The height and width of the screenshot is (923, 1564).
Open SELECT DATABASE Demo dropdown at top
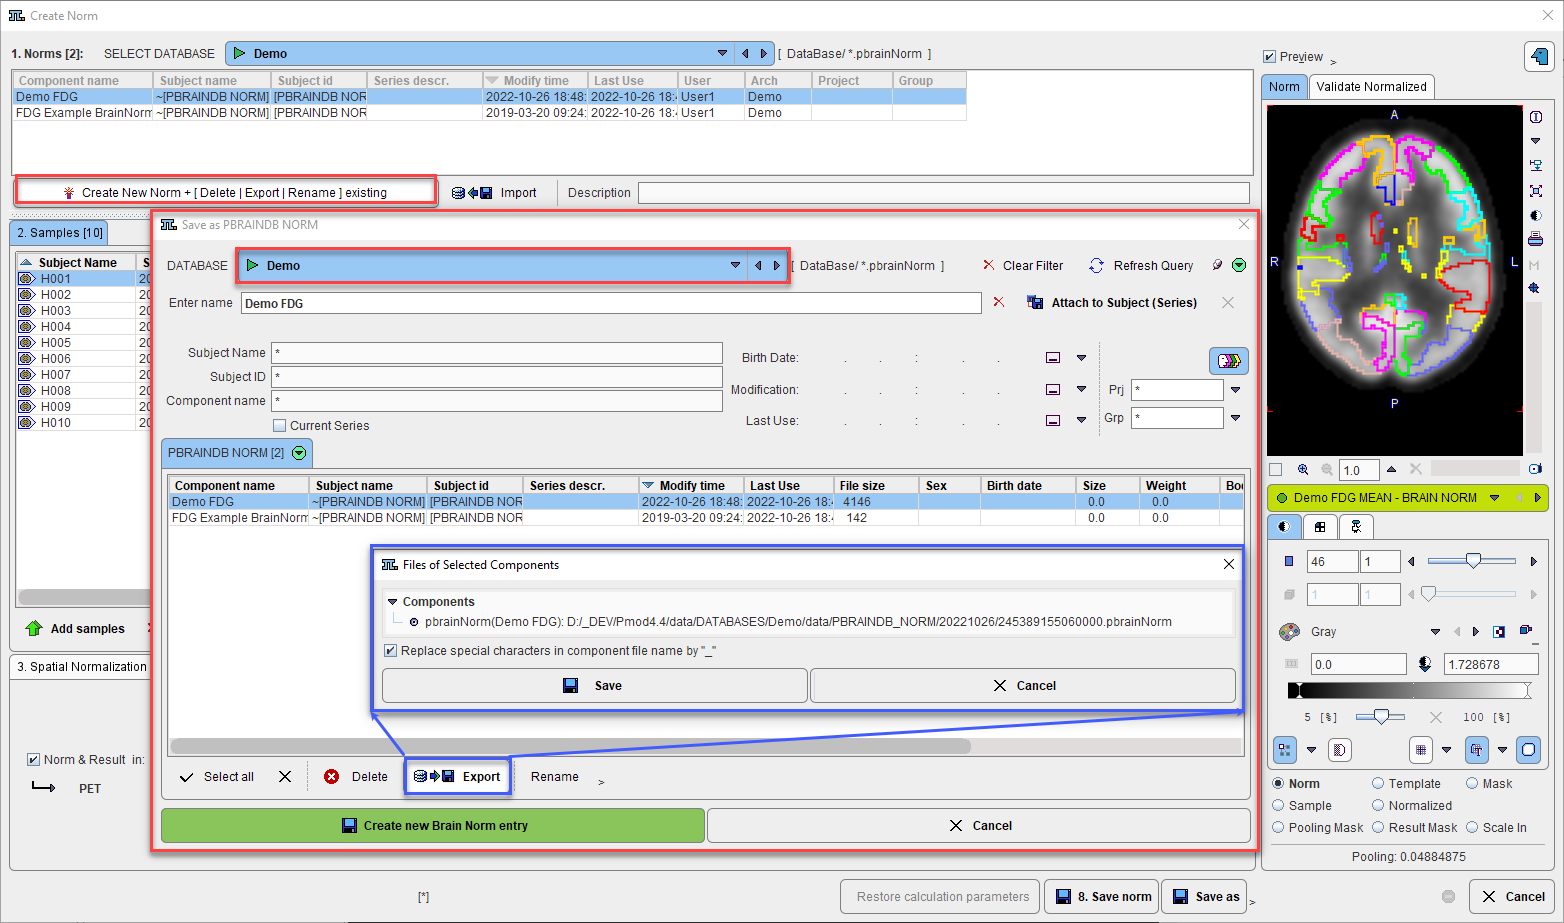coord(723,54)
